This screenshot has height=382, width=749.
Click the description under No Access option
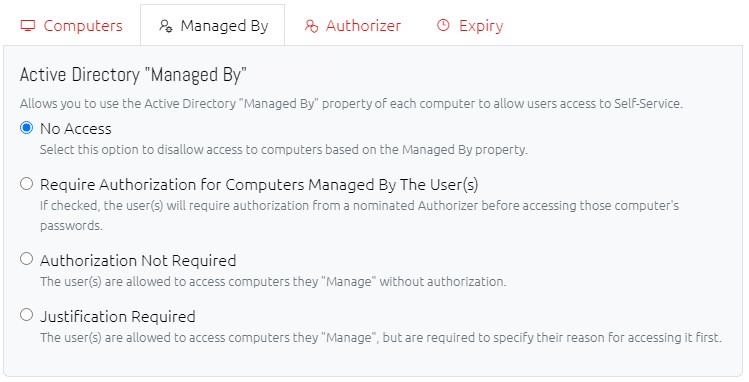(284, 149)
